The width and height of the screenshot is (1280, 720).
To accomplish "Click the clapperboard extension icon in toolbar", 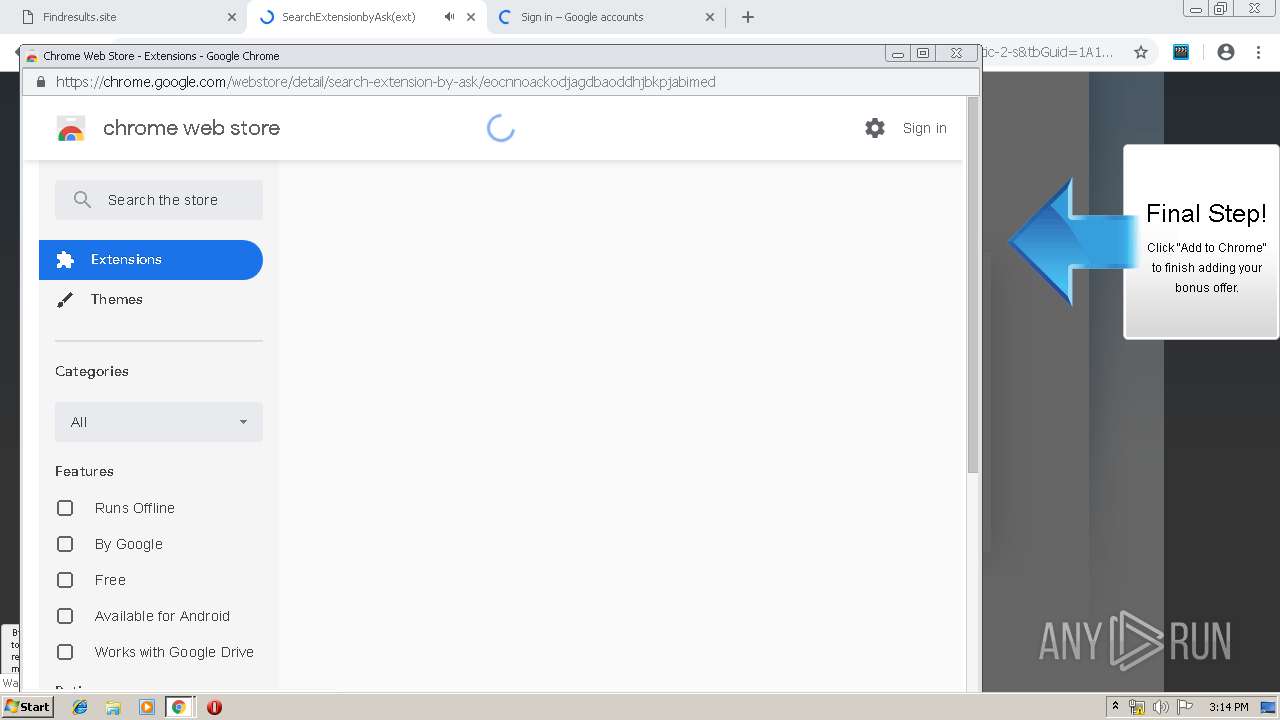I will click(x=1181, y=52).
